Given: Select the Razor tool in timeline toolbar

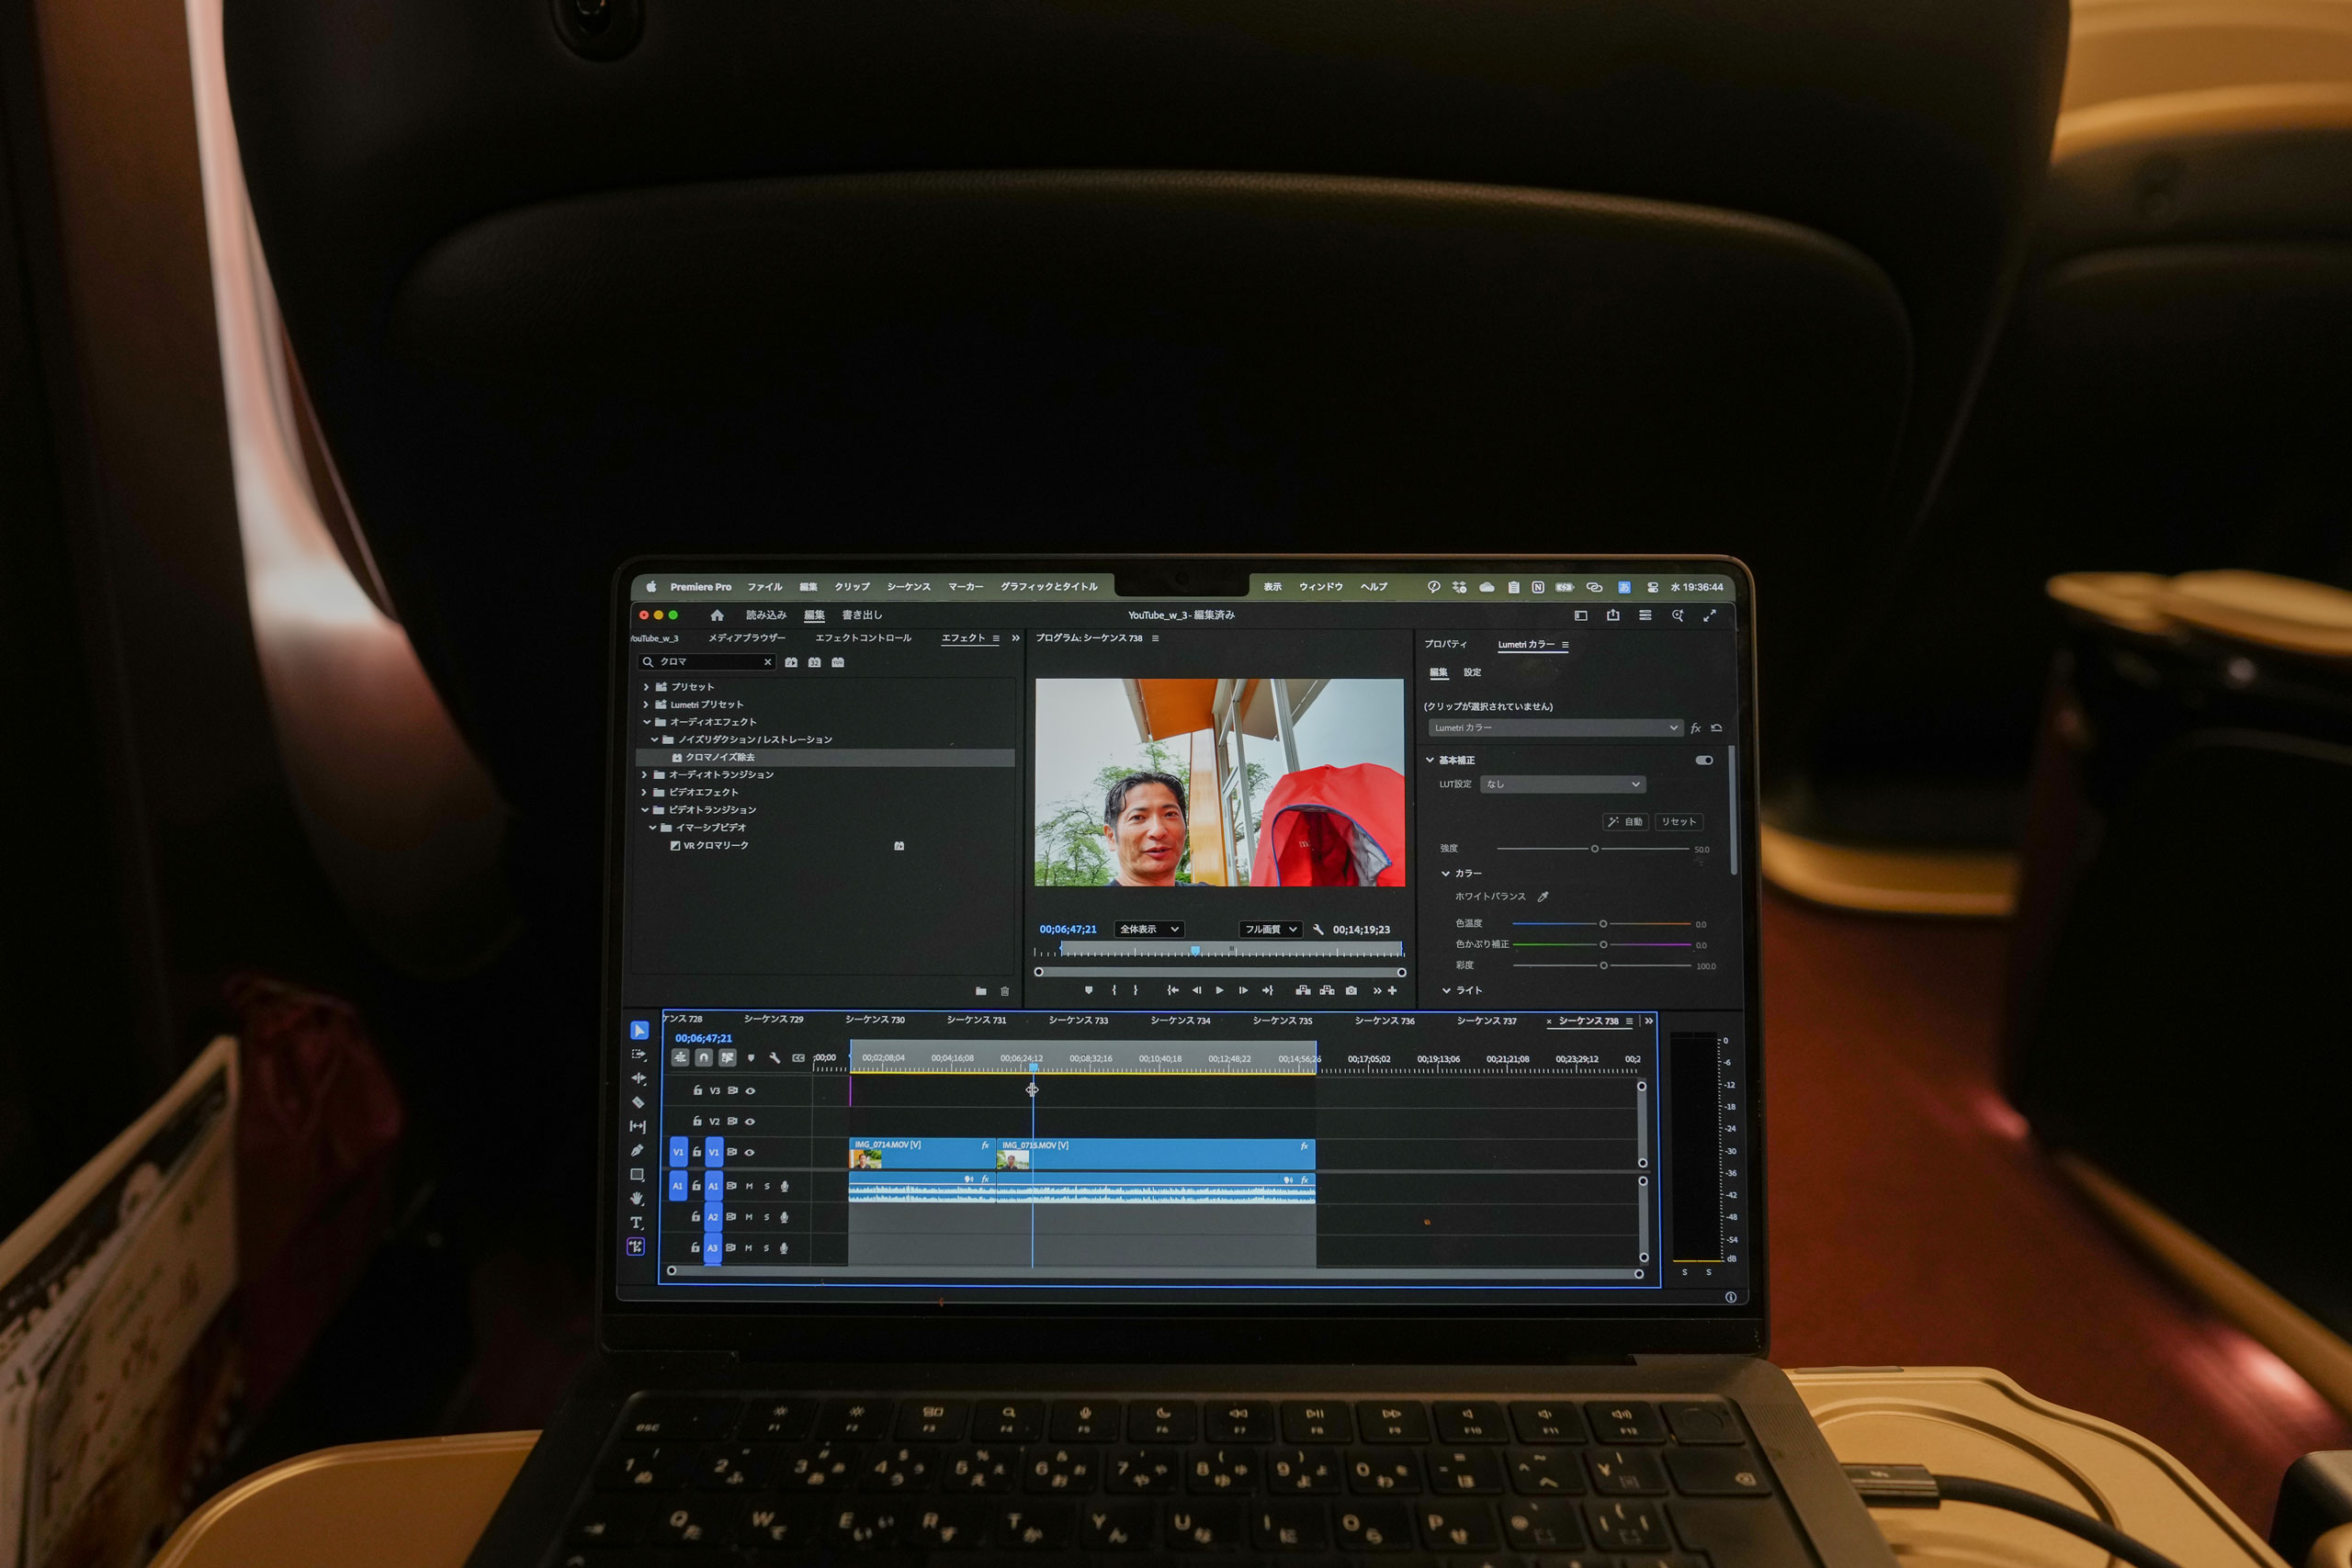Looking at the screenshot, I should click(x=637, y=1102).
